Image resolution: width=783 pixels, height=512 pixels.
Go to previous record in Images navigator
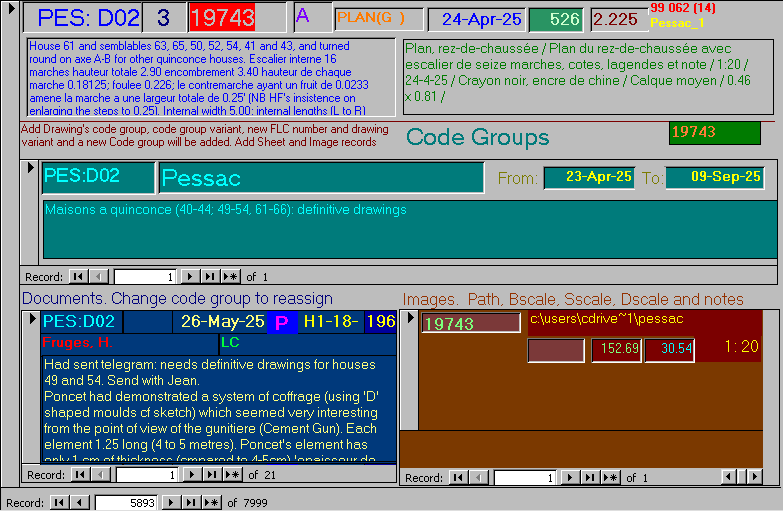pos(478,477)
